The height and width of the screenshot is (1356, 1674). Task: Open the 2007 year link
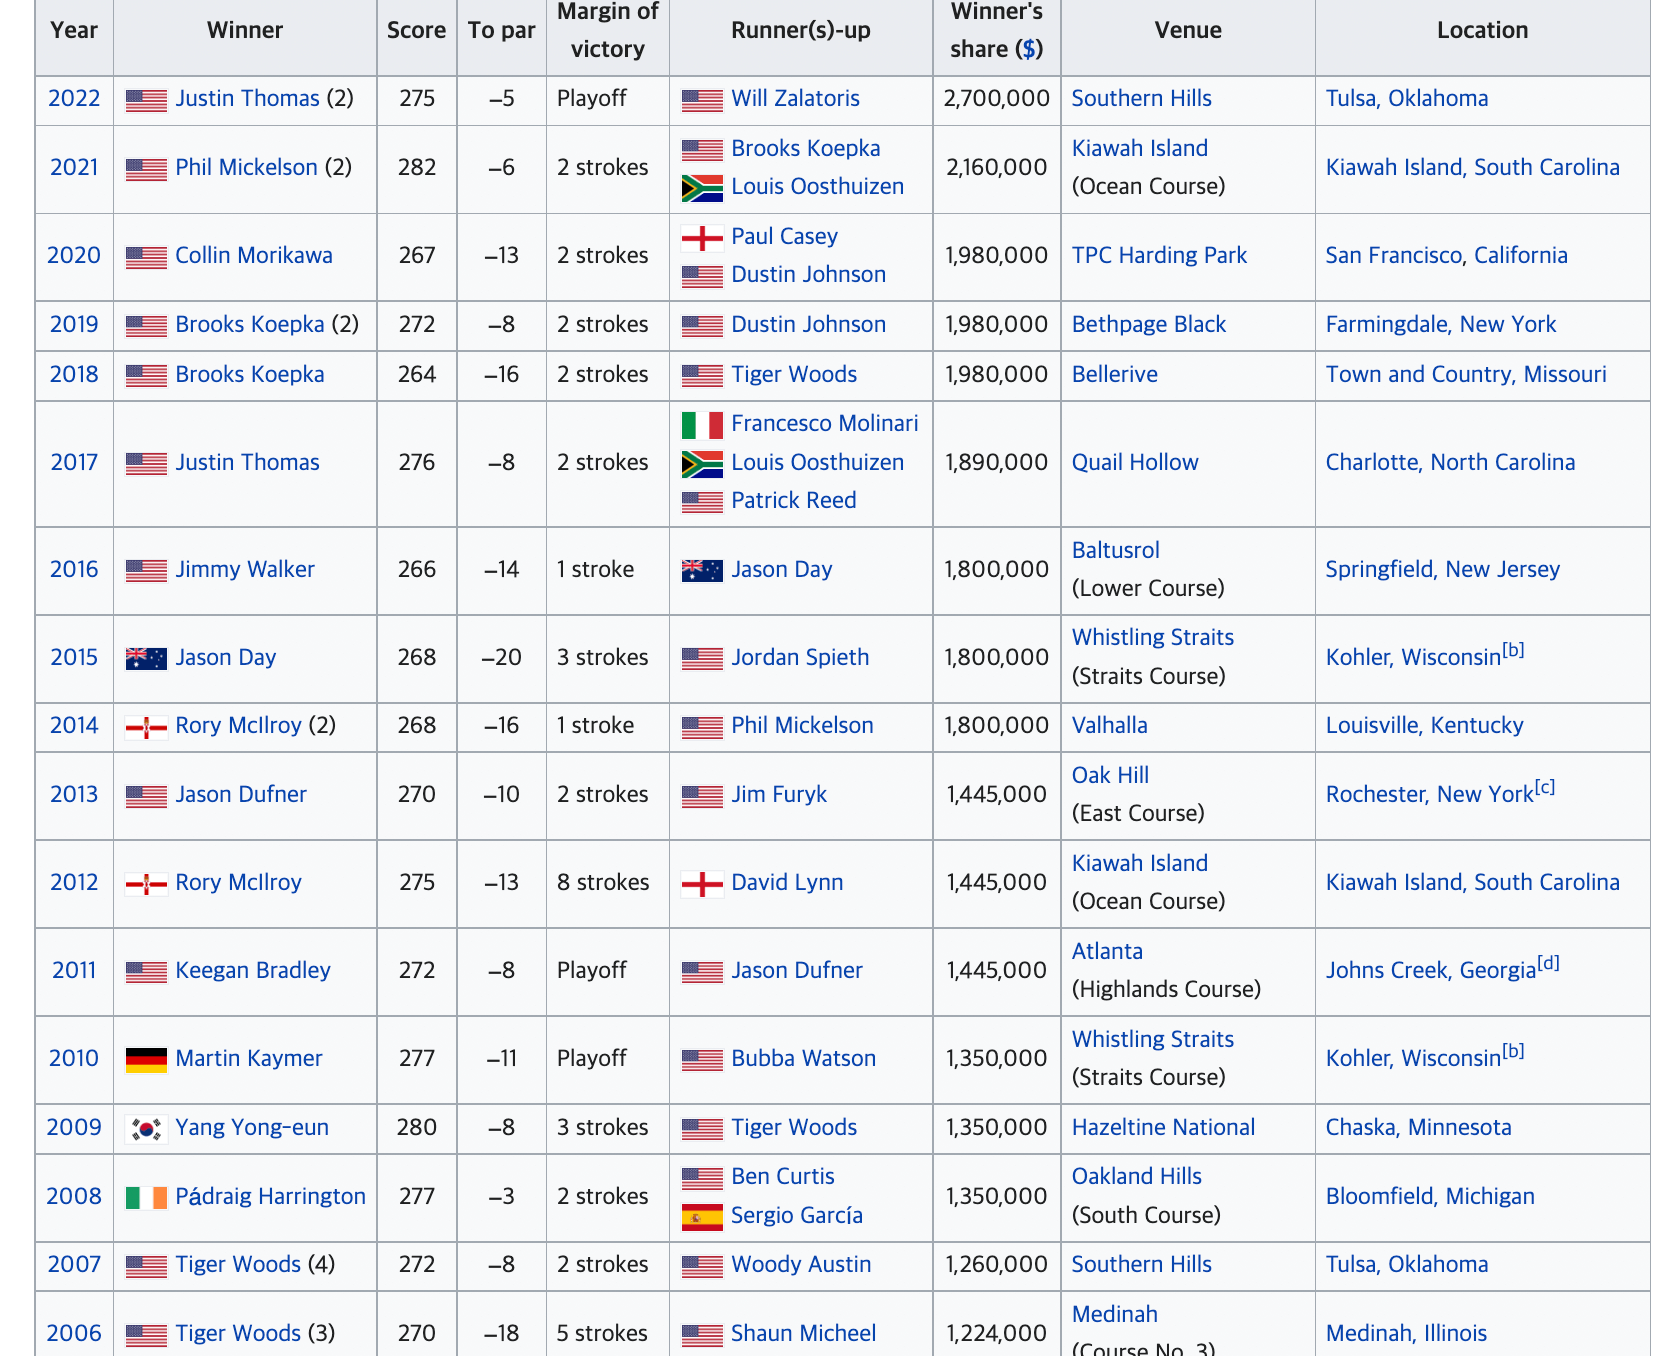[x=74, y=1264]
